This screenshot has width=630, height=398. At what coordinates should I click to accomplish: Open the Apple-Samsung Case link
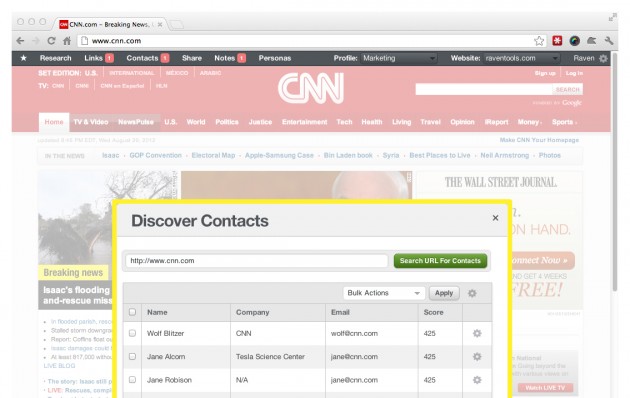click(279, 155)
